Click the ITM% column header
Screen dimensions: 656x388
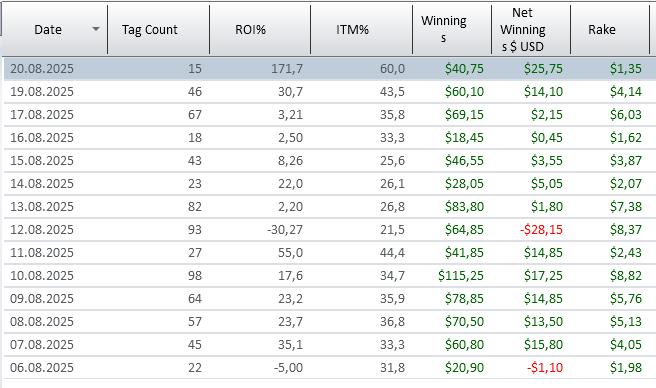[x=361, y=29]
